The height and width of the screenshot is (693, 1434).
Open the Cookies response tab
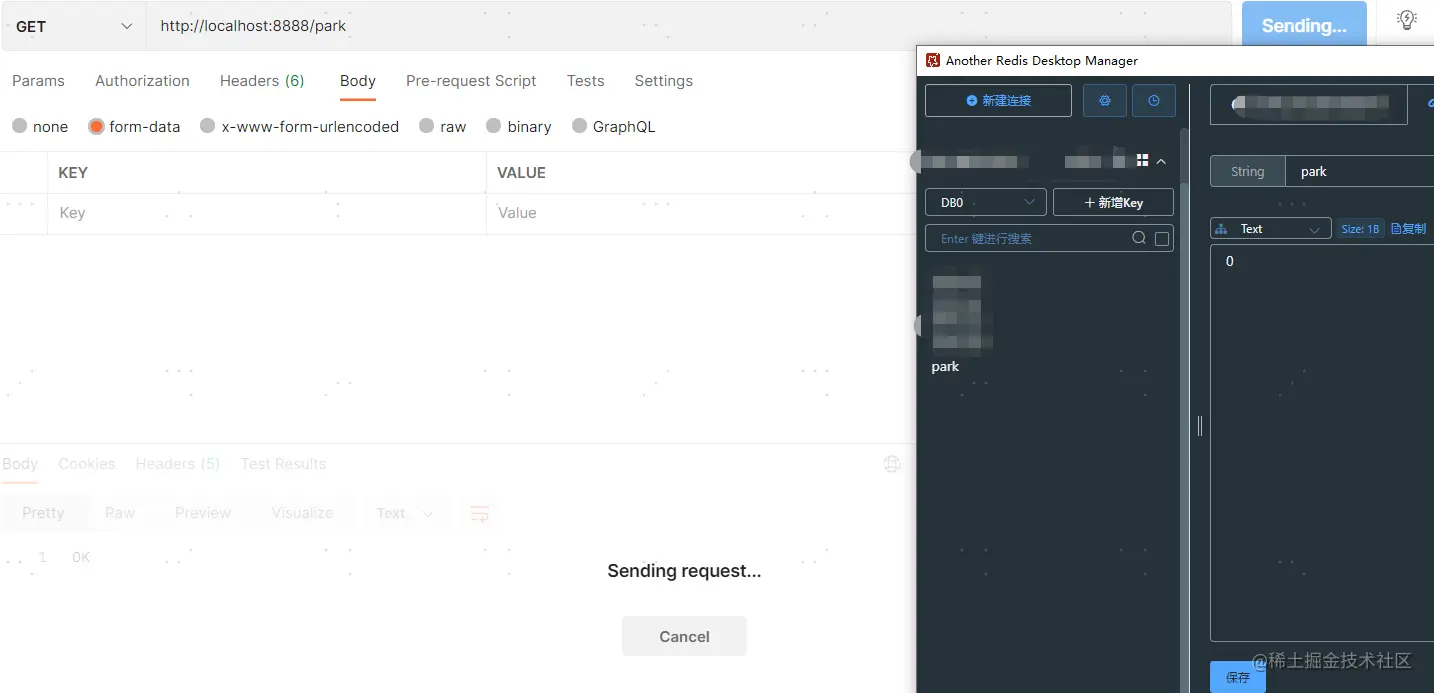pos(87,464)
